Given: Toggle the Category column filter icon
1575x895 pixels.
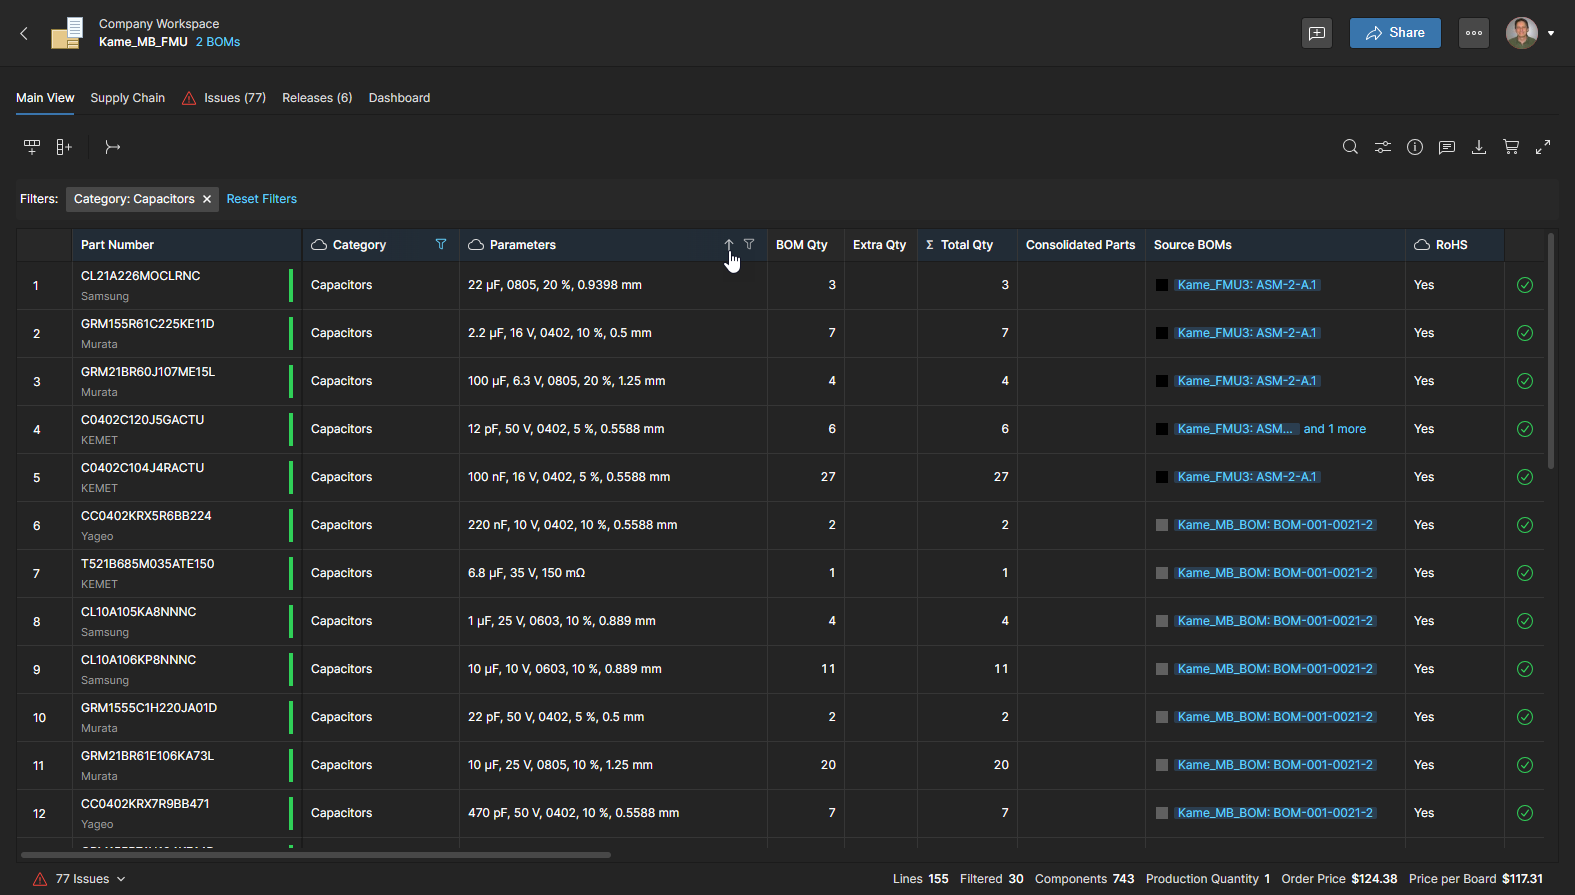Looking at the screenshot, I should (x=441, y=244).
